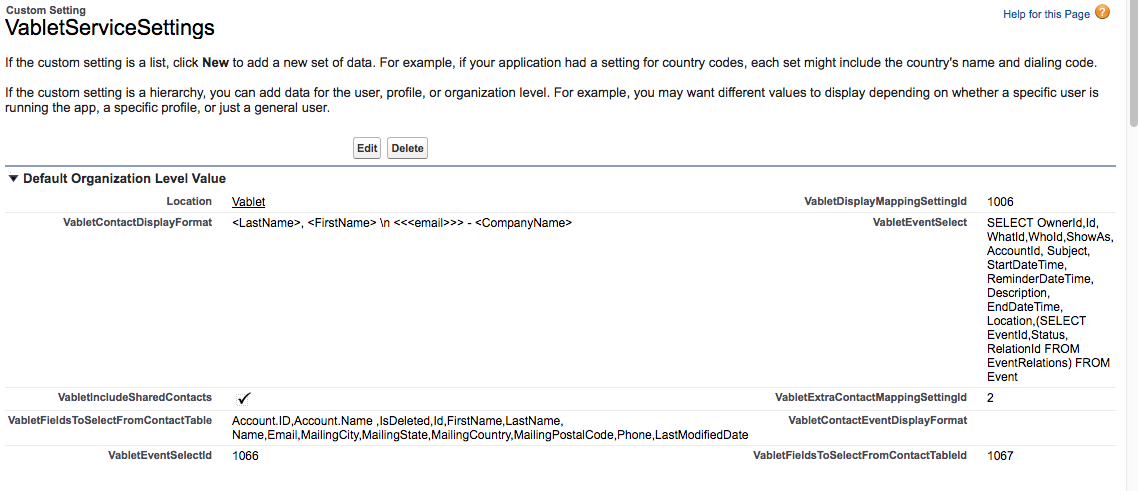The height and width of the screenshot is (491, 1138).
Task: Click the orange help question mark icon
Action: (x=1102, y=12)
